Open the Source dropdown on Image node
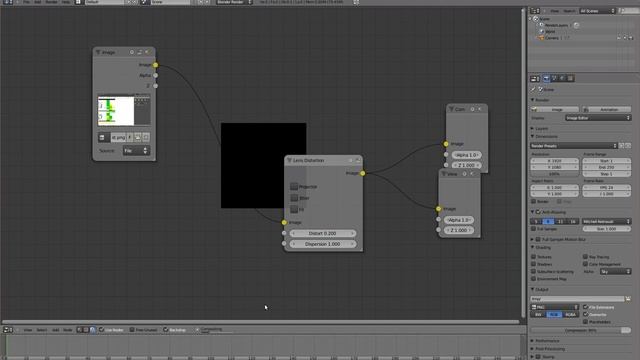Viewport: 640px width, 360px height. (x=136, y=151)
